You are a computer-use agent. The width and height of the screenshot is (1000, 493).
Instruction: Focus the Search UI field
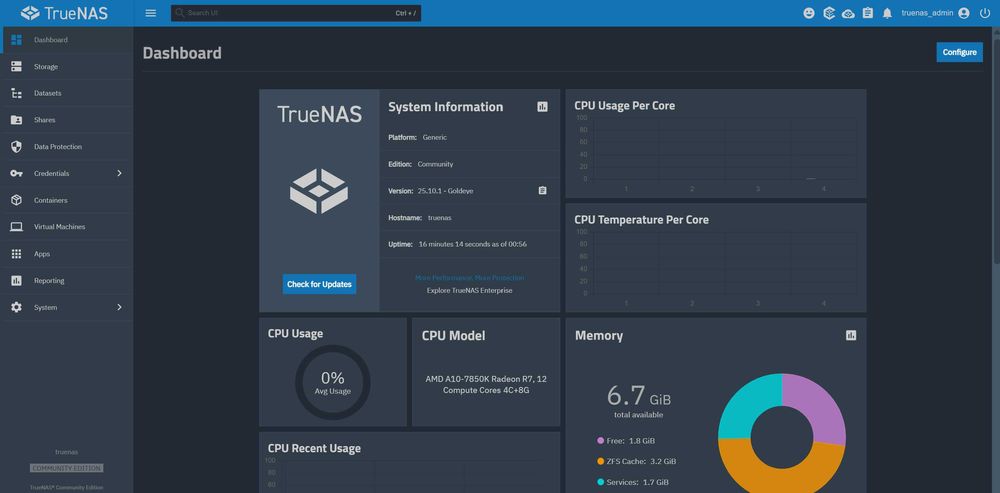pos(296,13)
